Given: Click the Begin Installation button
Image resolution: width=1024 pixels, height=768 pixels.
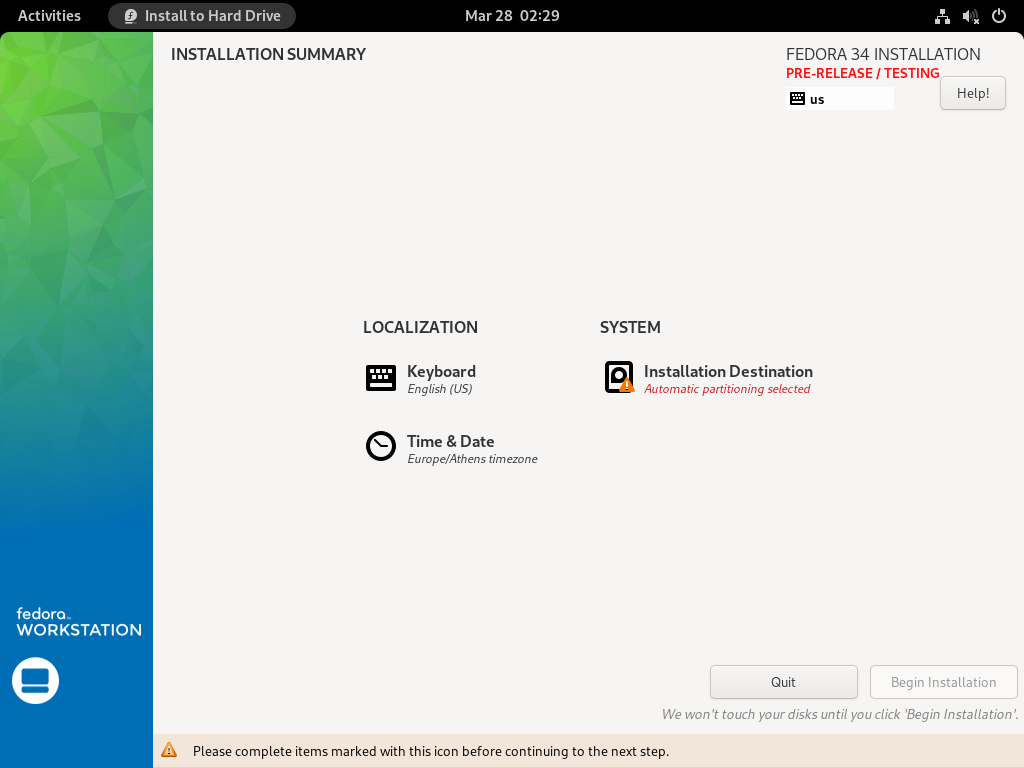Looking at the screenshot, I should 943,682.
